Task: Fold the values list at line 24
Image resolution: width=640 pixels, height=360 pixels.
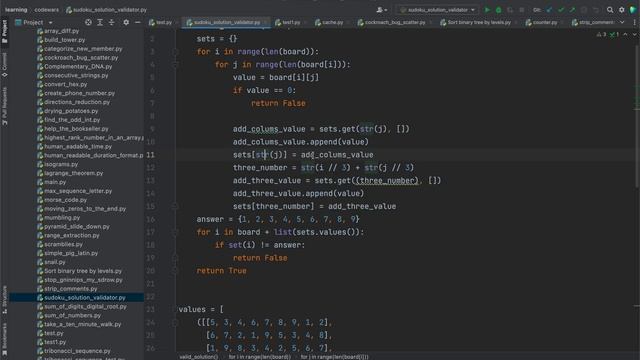Action: pyautogui.click(x=175, y=322)
